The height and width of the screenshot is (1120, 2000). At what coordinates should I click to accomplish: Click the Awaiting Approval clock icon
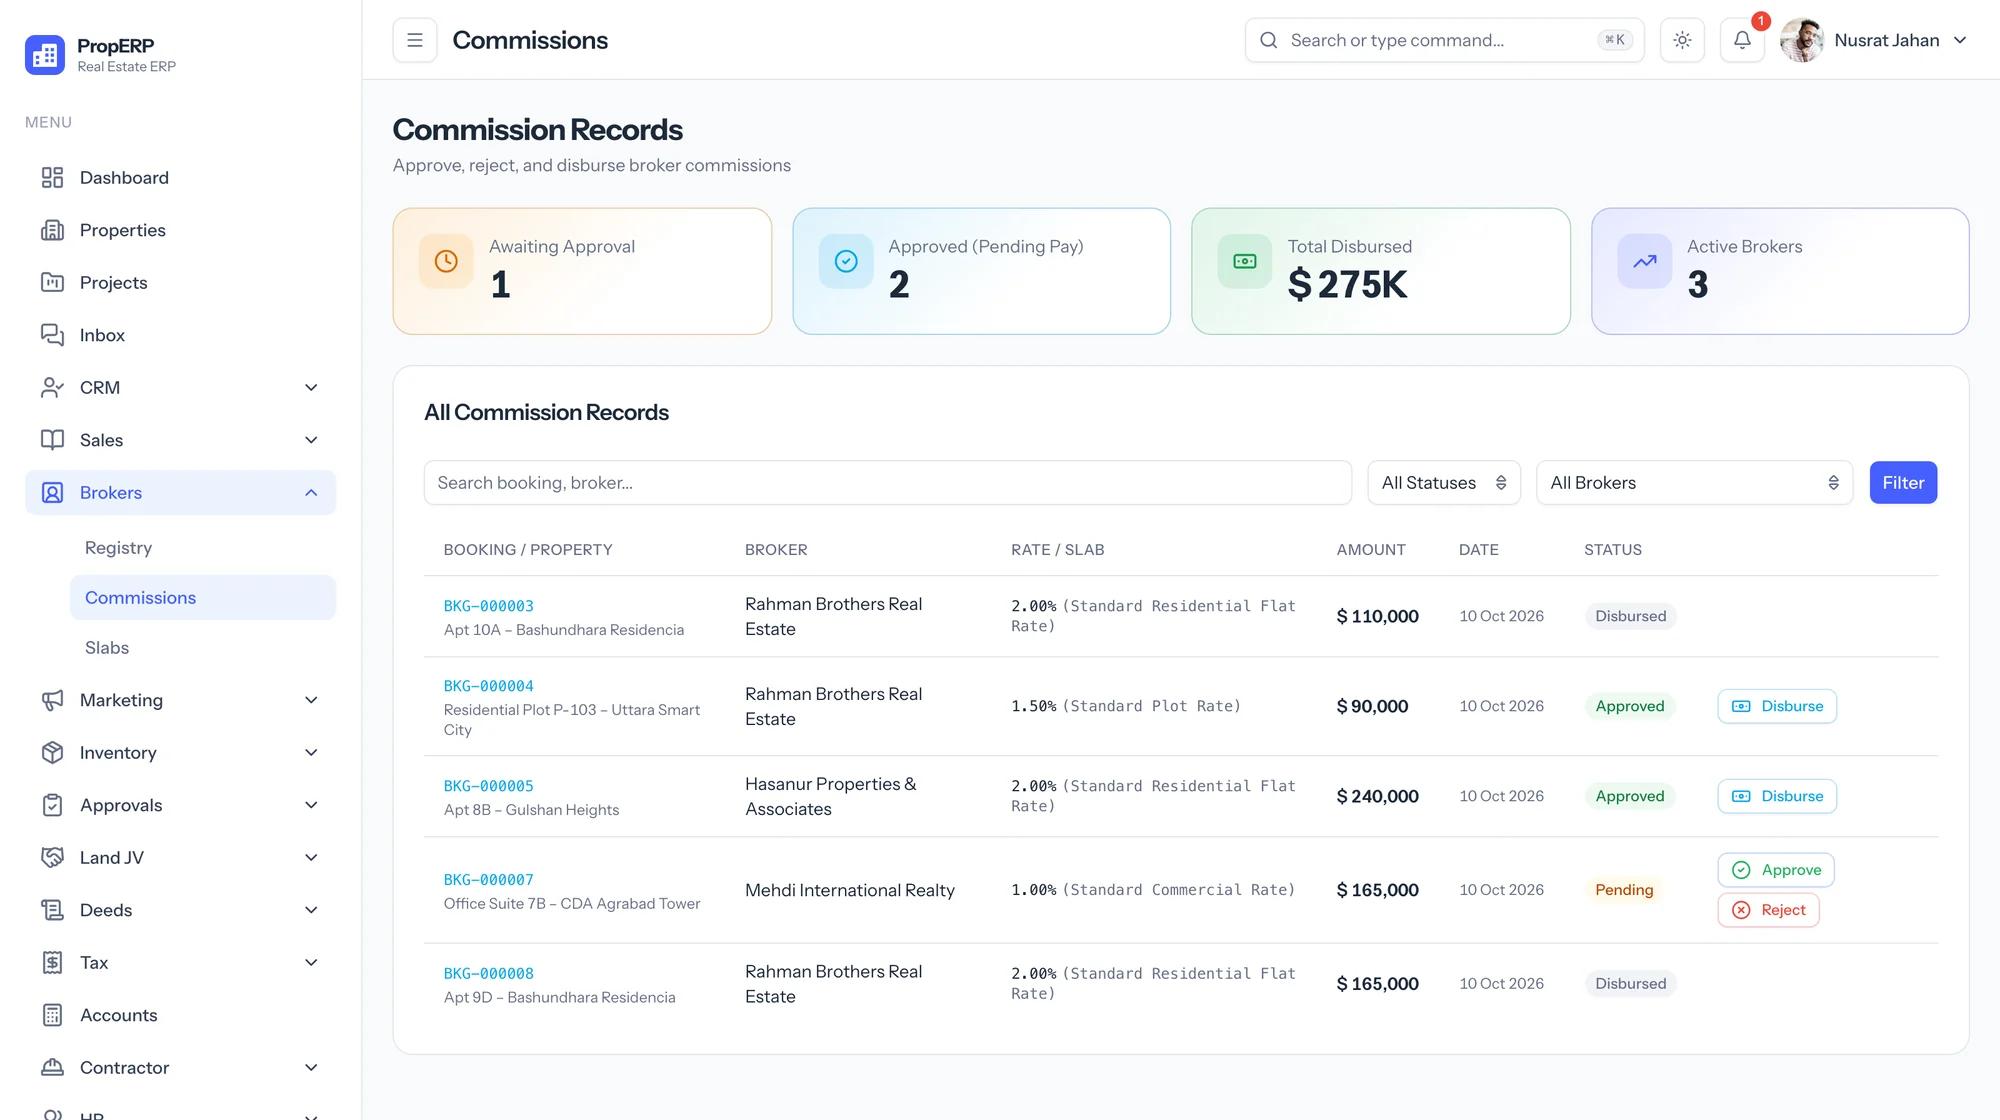tap(446, 261)
